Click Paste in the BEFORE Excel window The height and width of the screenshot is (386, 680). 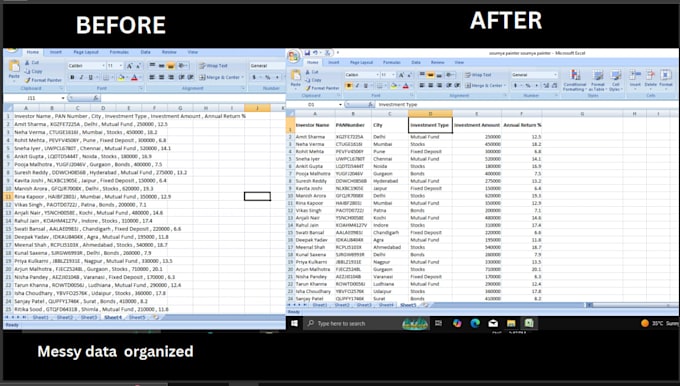coord(14,70)
